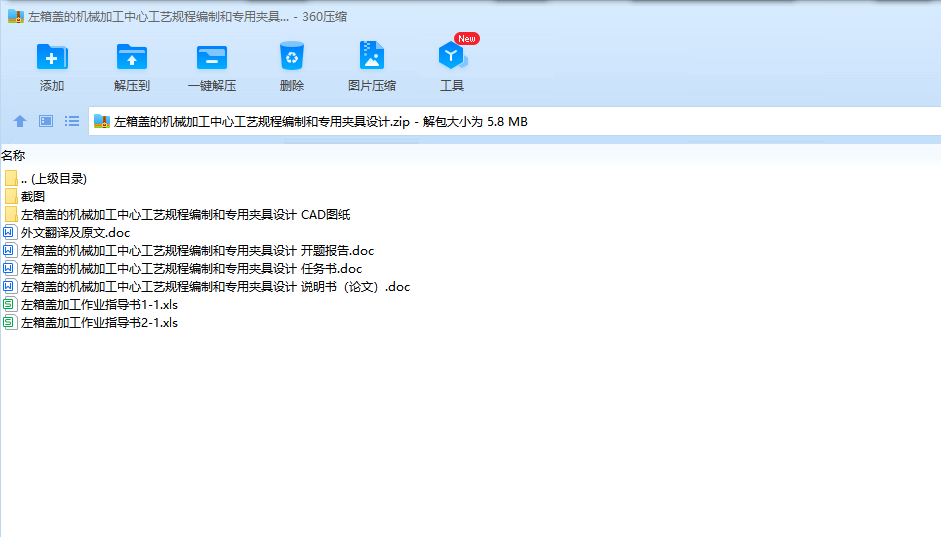Click the 说明书（论文）.doc document icon

[x=9, y=286]
